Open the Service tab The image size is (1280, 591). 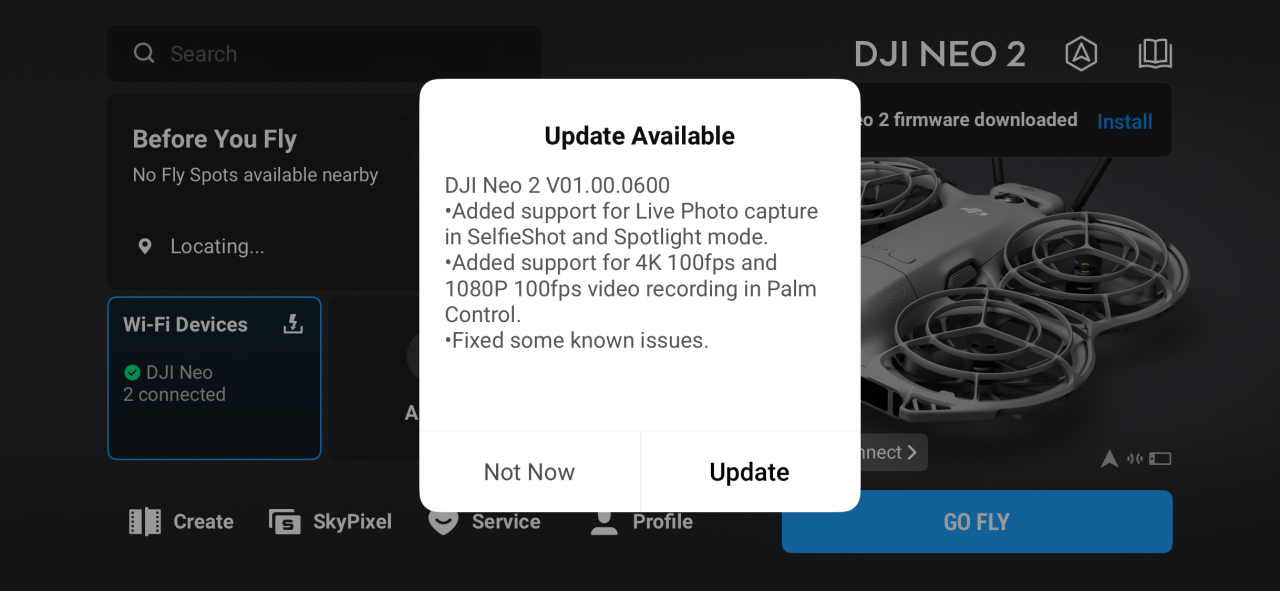(x=484, y=521)
